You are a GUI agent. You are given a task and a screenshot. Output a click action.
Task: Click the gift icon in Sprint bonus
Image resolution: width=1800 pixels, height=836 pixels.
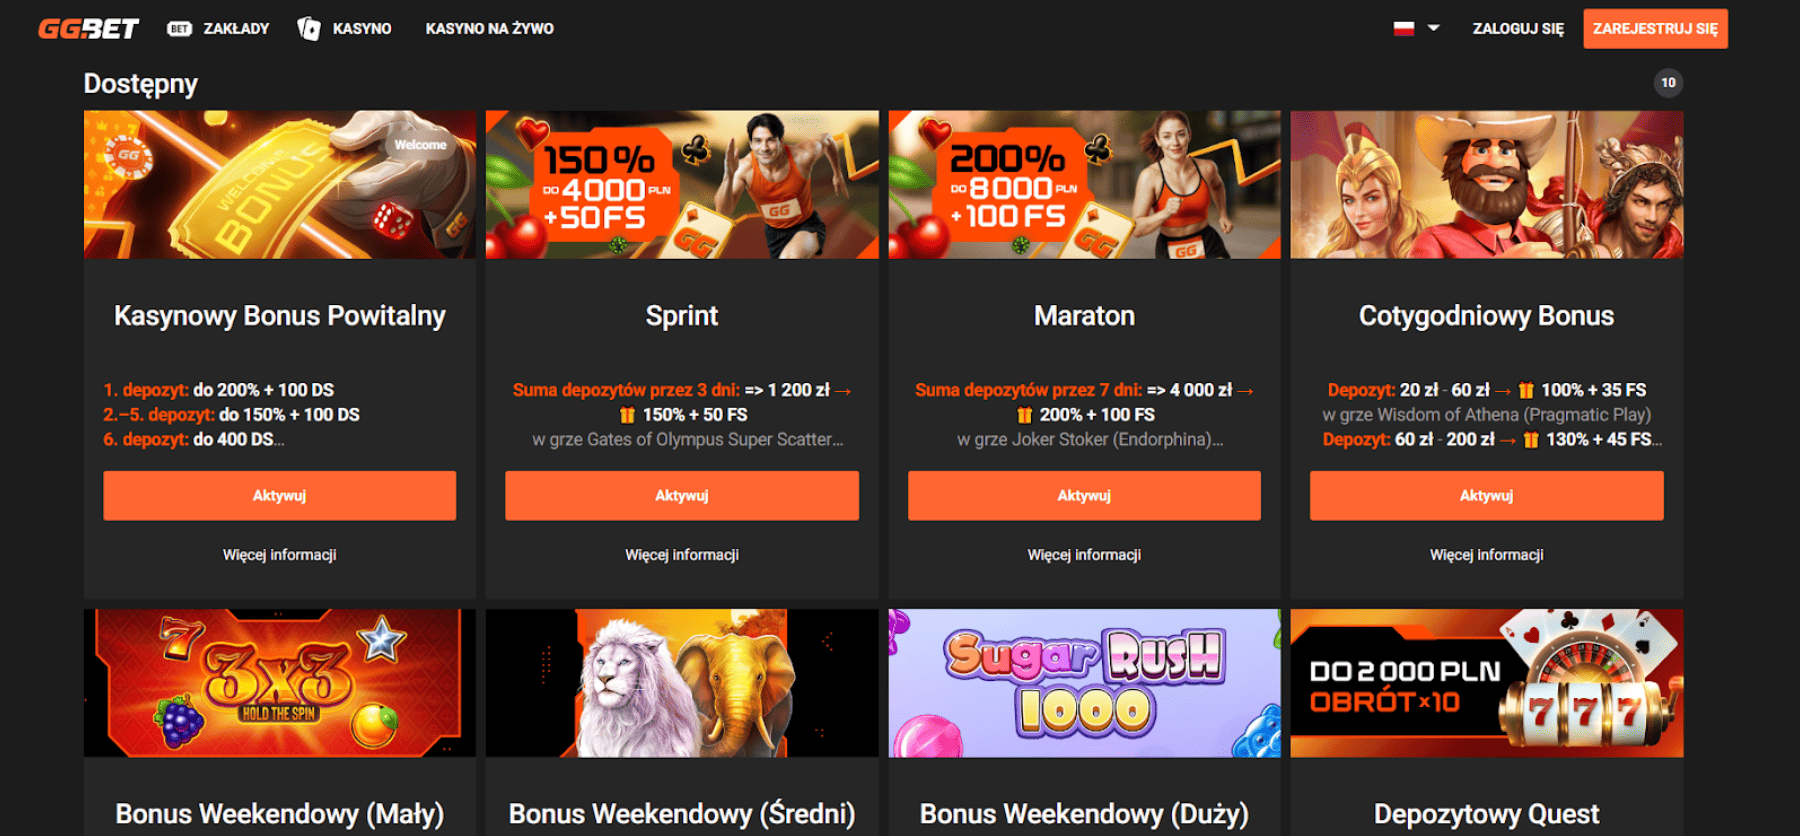(x=627, y=415)
